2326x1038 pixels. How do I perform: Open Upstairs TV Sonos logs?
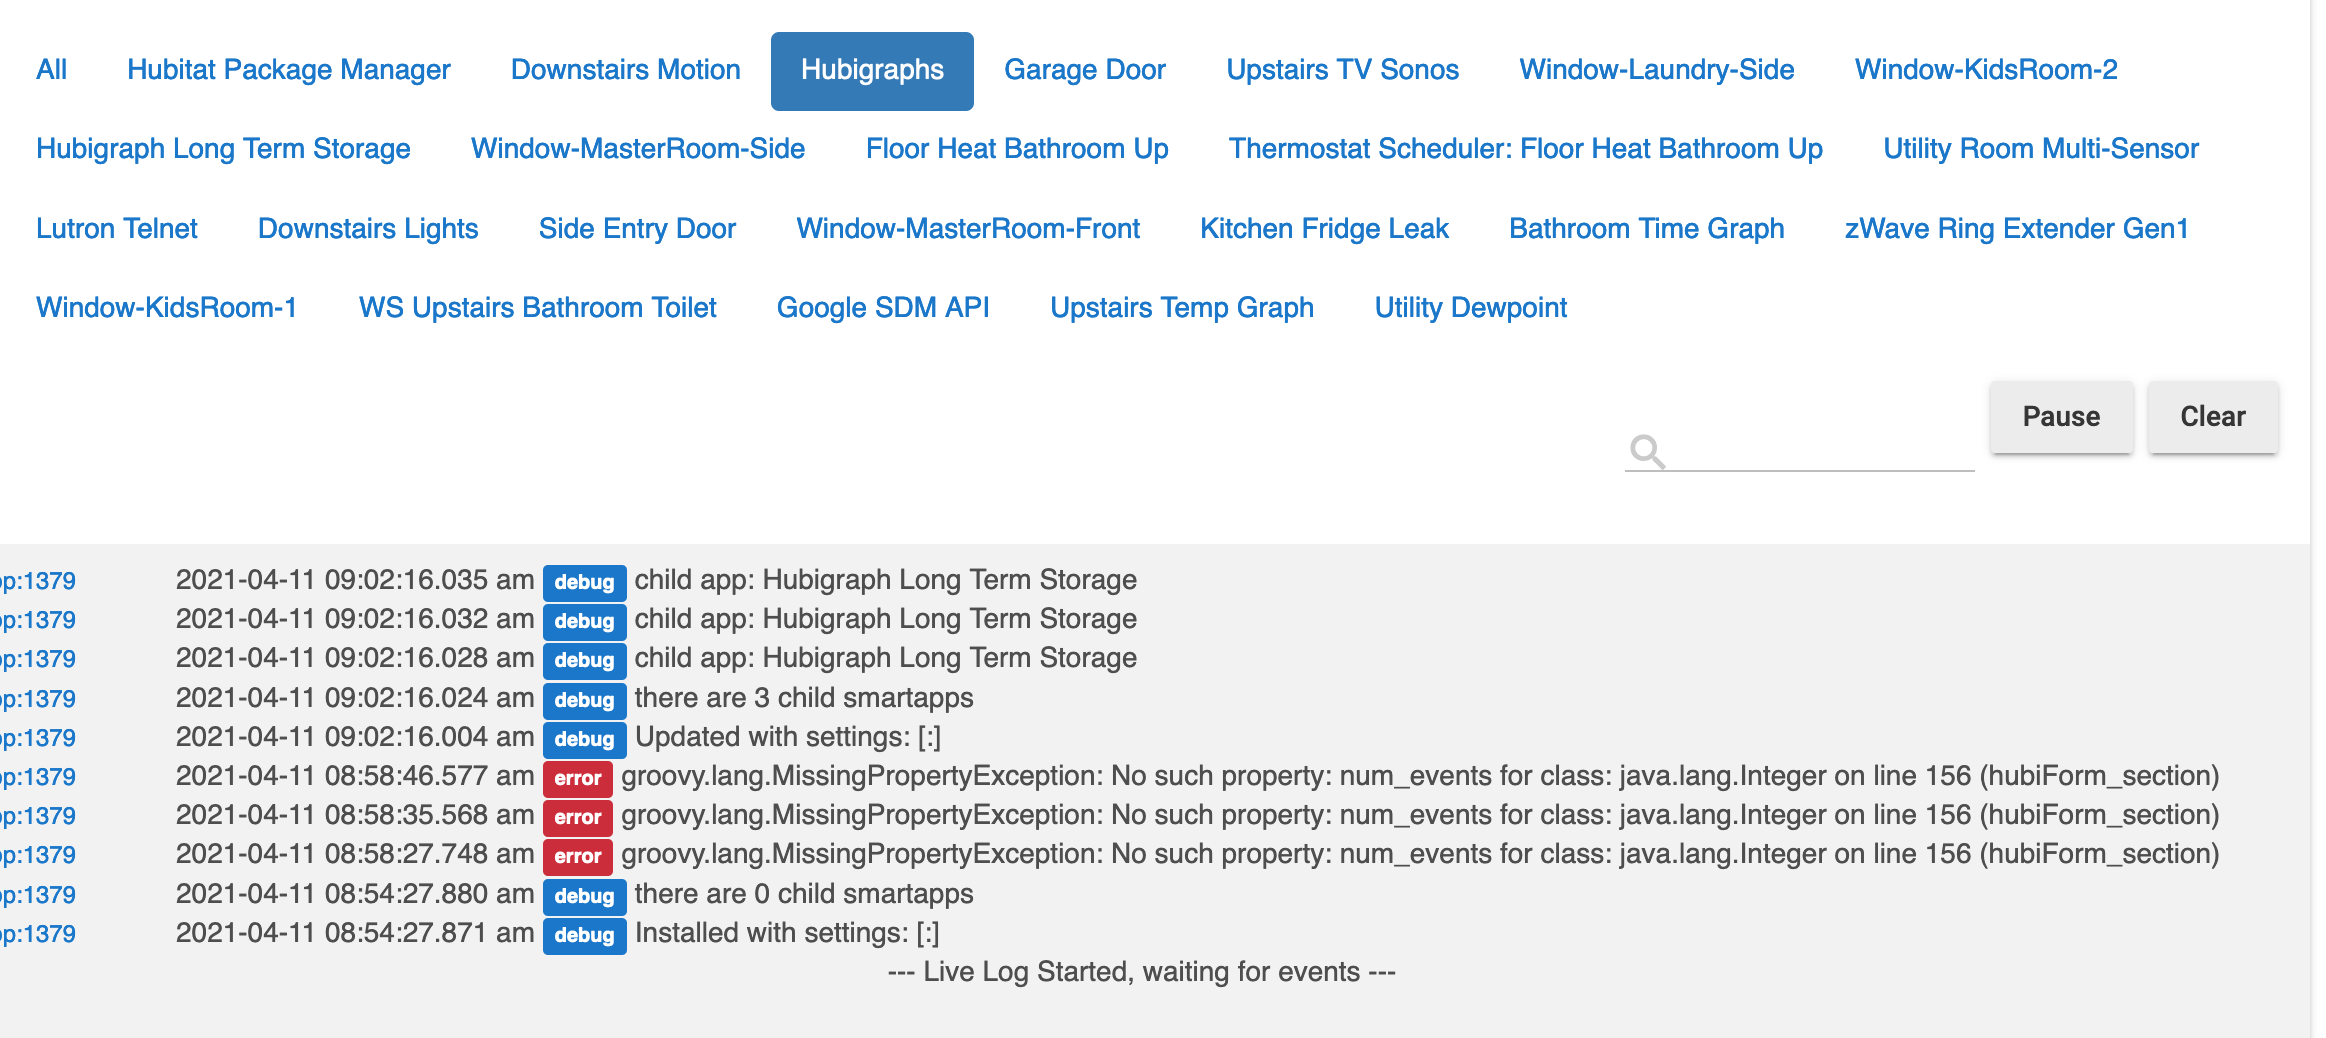point(1342,70)
